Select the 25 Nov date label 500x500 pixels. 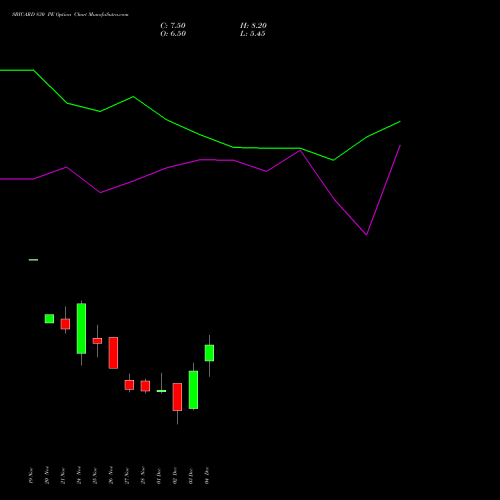click(x=95, y=476)
